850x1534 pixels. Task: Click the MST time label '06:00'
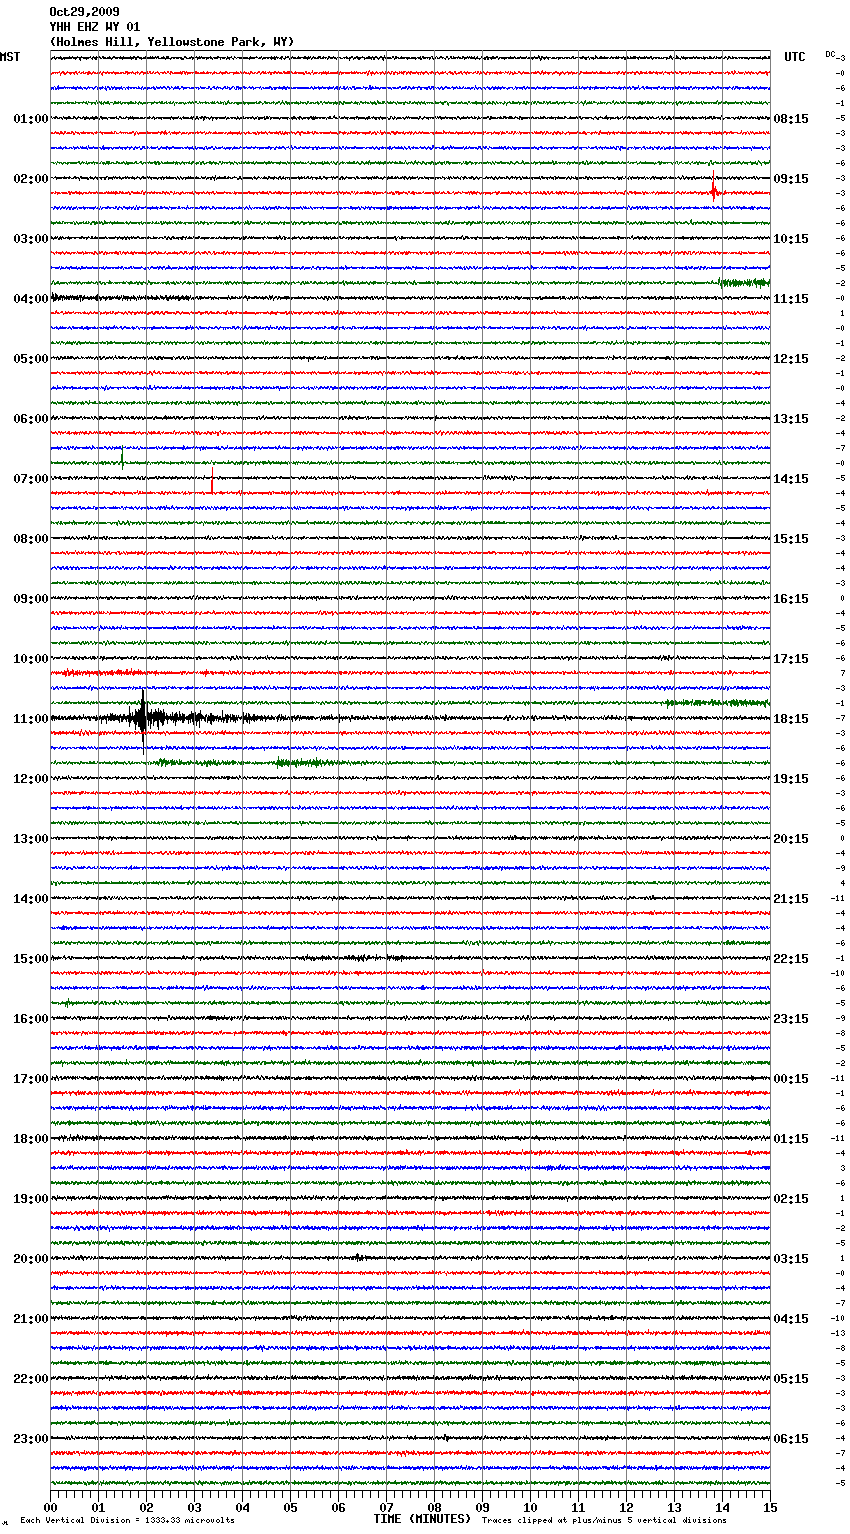[31, 419]
